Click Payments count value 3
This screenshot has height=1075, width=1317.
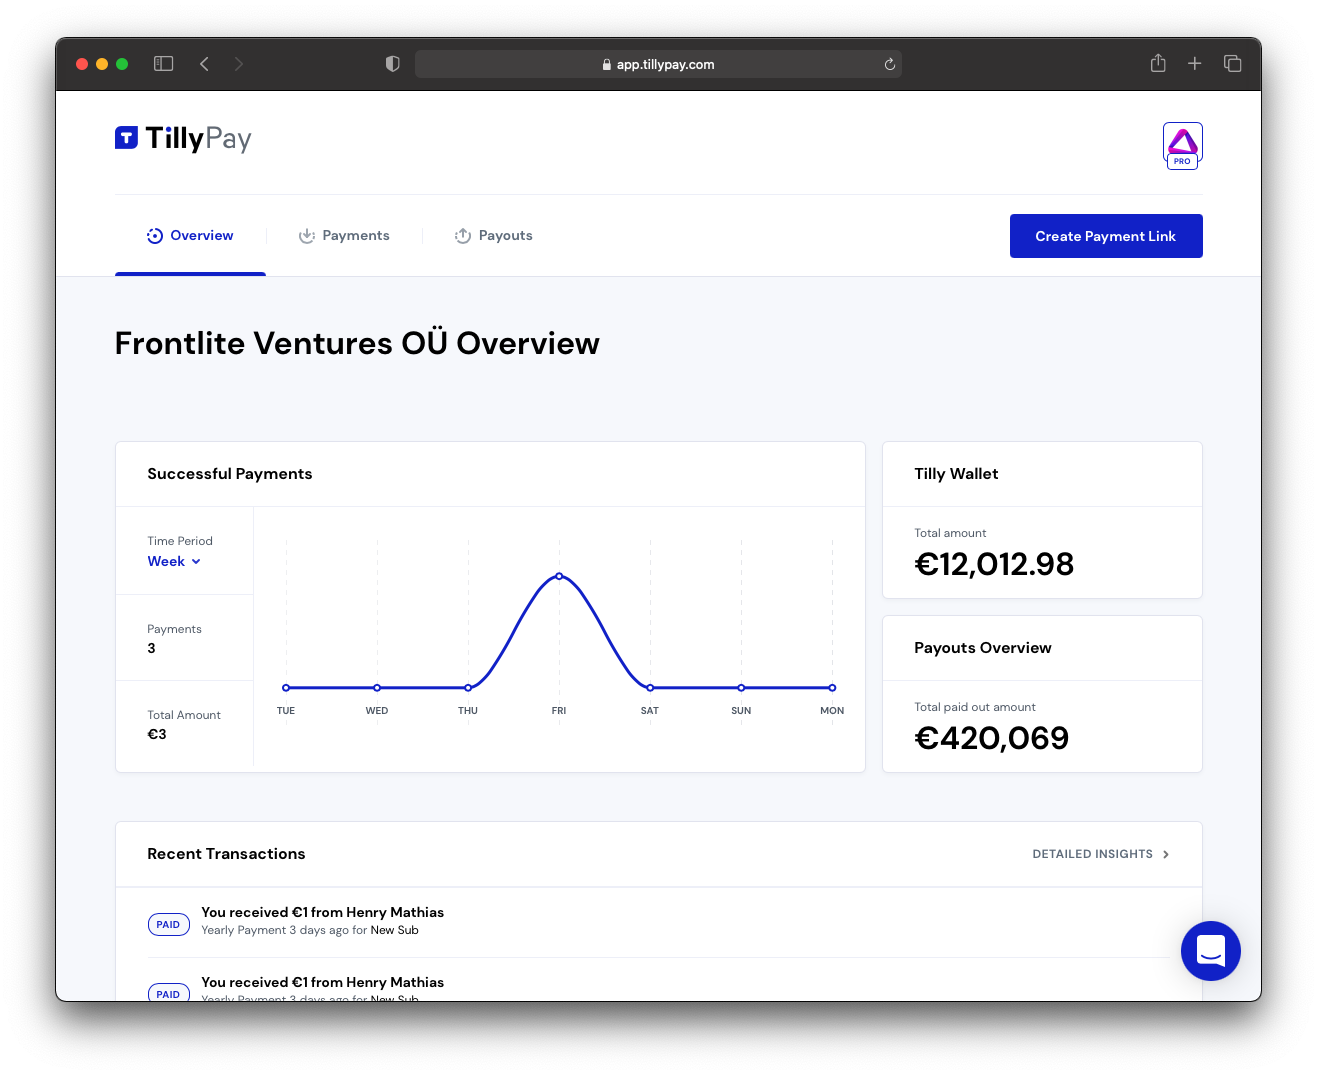[x=152, y=648]
